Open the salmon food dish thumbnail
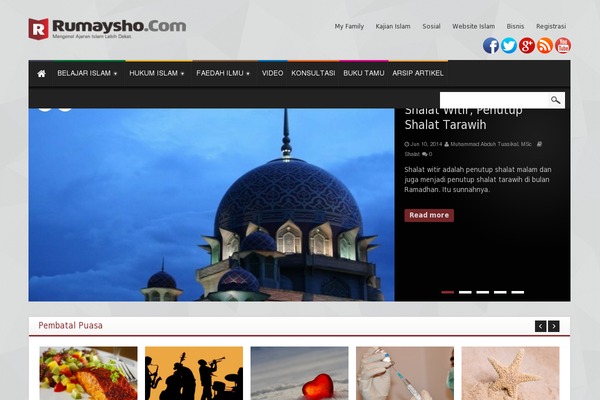Image resolution: width=600 pixels, height=400 pixels. 88,373
